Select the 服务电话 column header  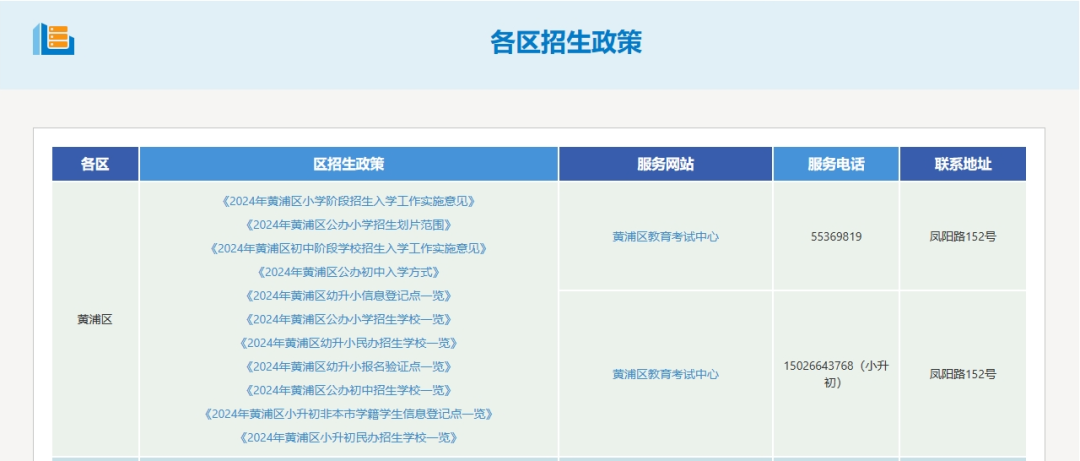click(836, 164)
